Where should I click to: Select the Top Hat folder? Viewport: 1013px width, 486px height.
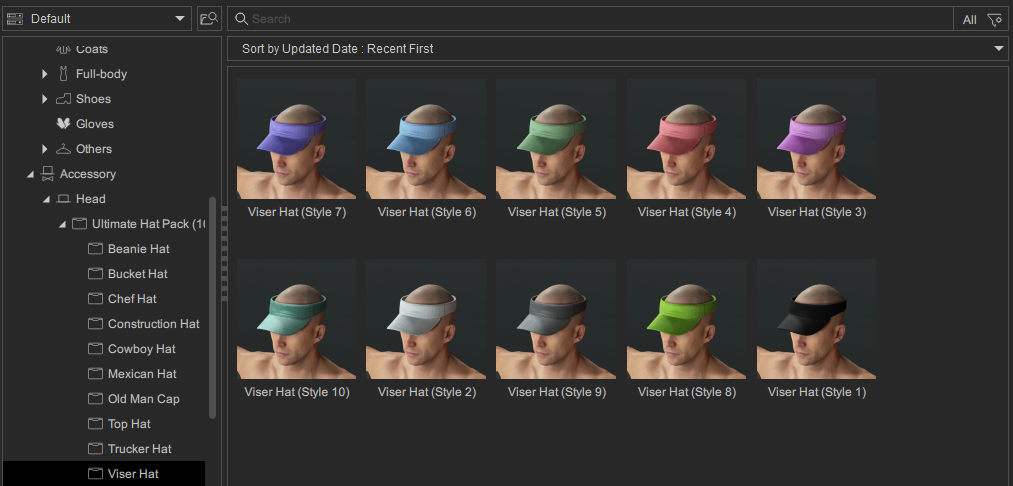point(129,424)
